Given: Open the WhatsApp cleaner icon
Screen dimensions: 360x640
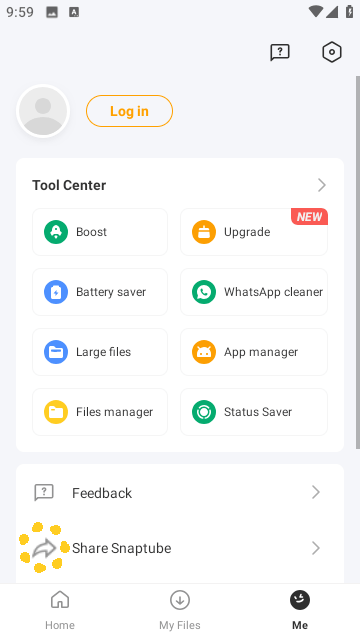Looking at the screenshot, I should pyautogui.click(x=204, y=292).
